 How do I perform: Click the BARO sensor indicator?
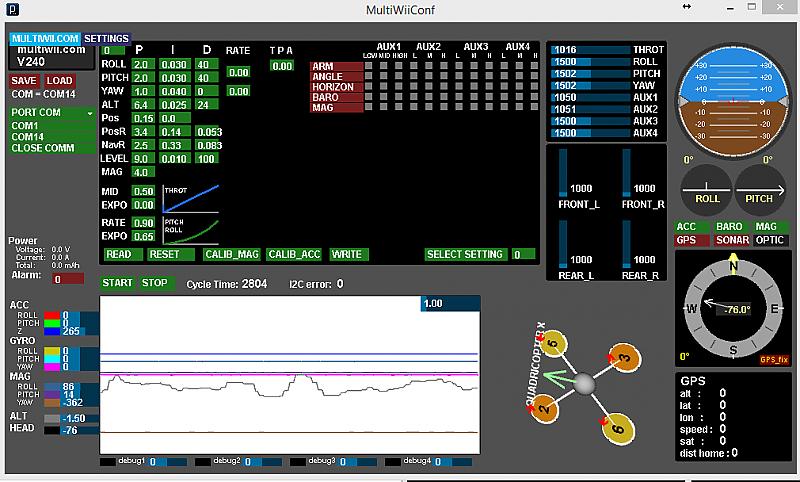tap(732, 226)
